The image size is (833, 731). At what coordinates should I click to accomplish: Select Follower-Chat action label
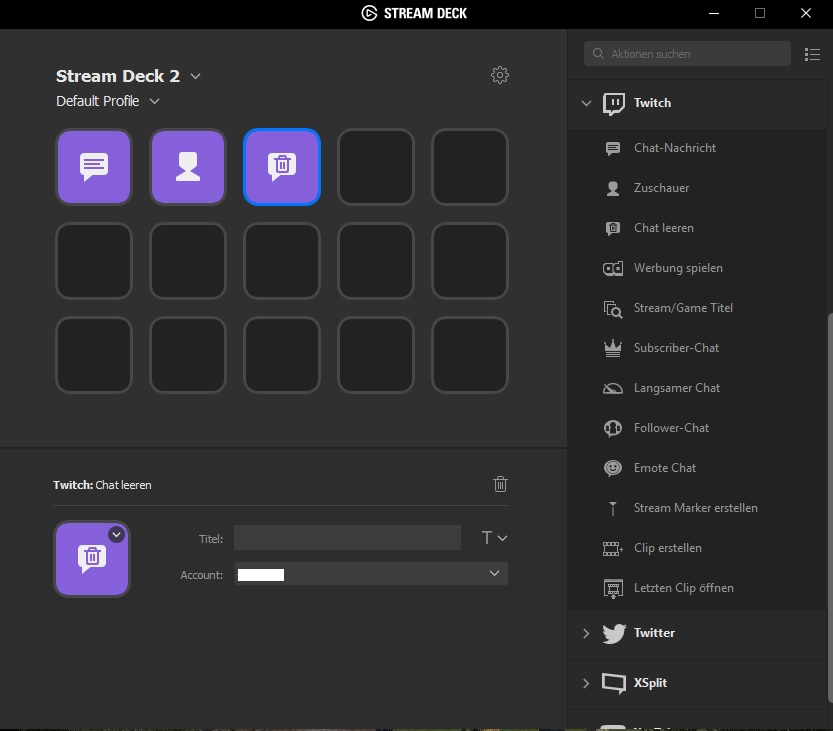coord(671,428)
